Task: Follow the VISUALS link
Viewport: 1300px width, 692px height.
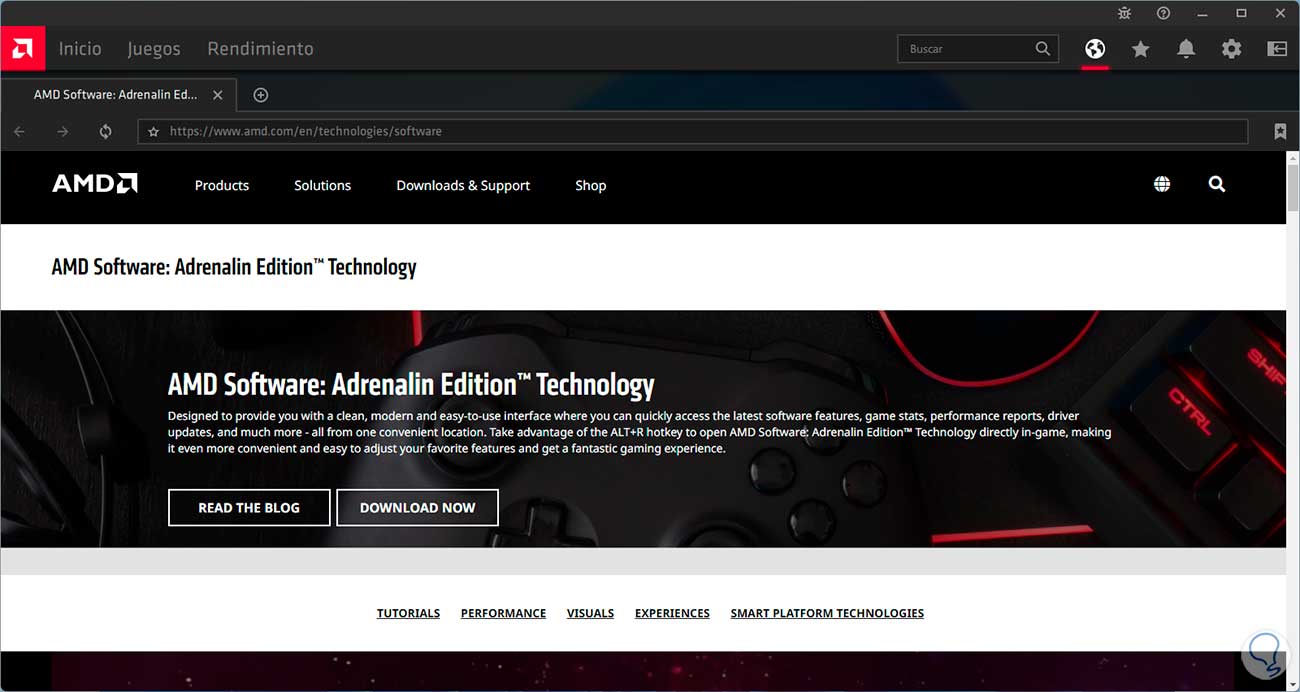Action: coord(590,613)
